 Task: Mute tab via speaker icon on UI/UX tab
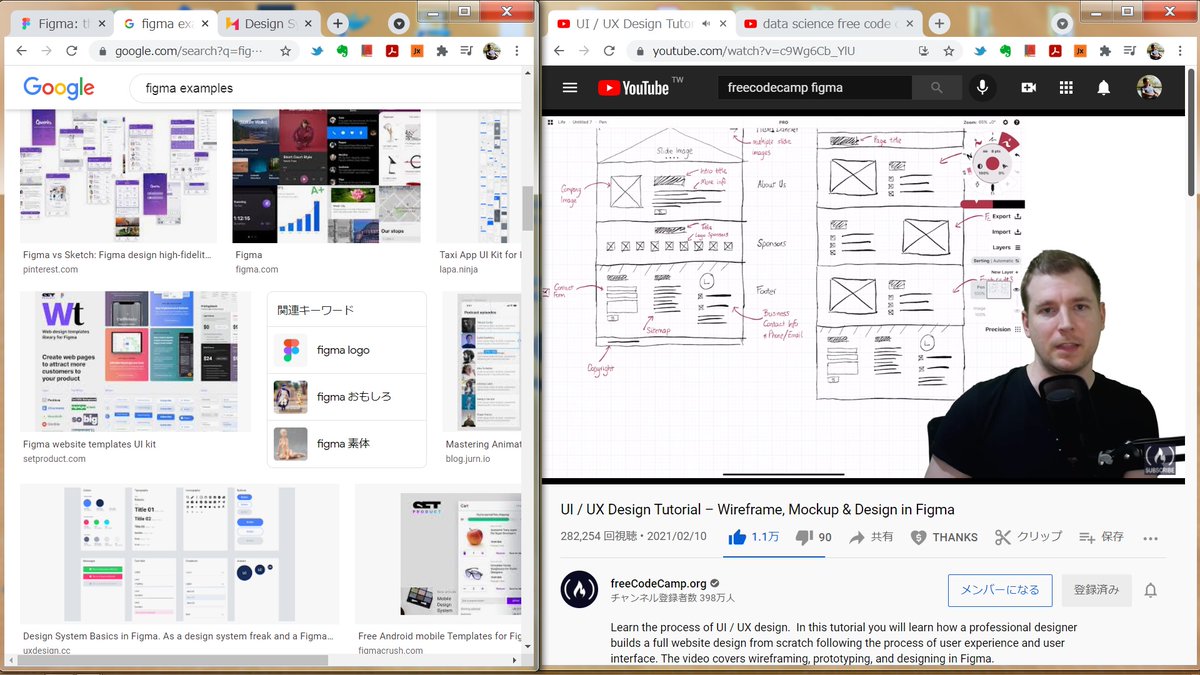pos(706,23)
